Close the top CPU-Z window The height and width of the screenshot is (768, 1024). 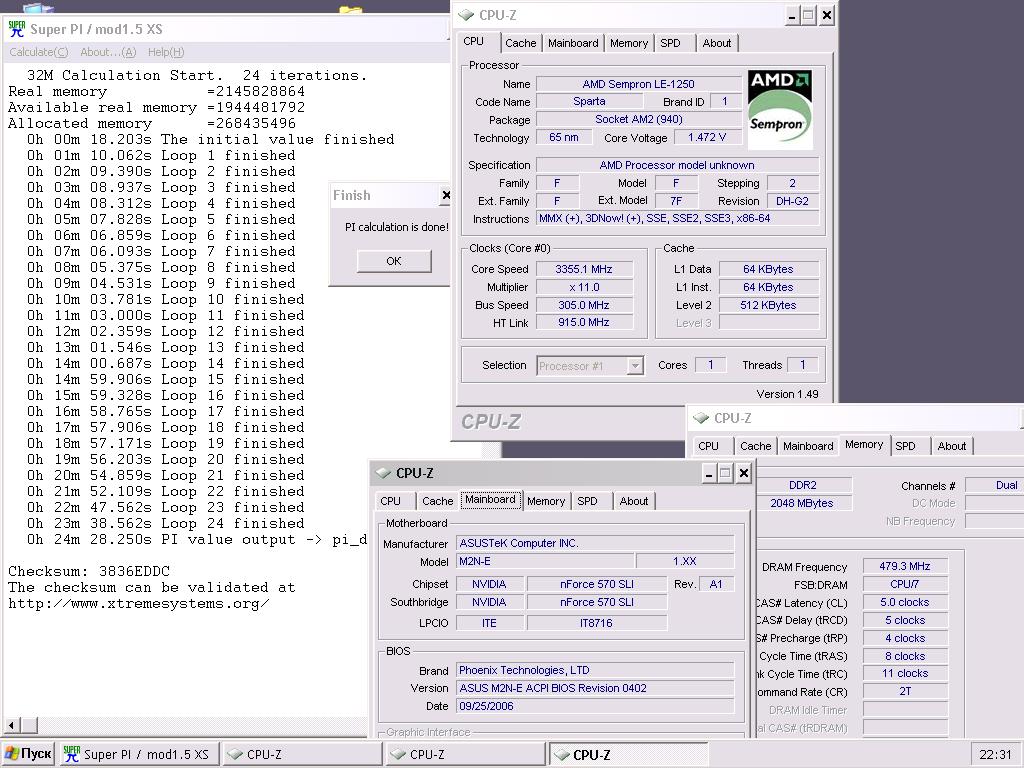826,16
